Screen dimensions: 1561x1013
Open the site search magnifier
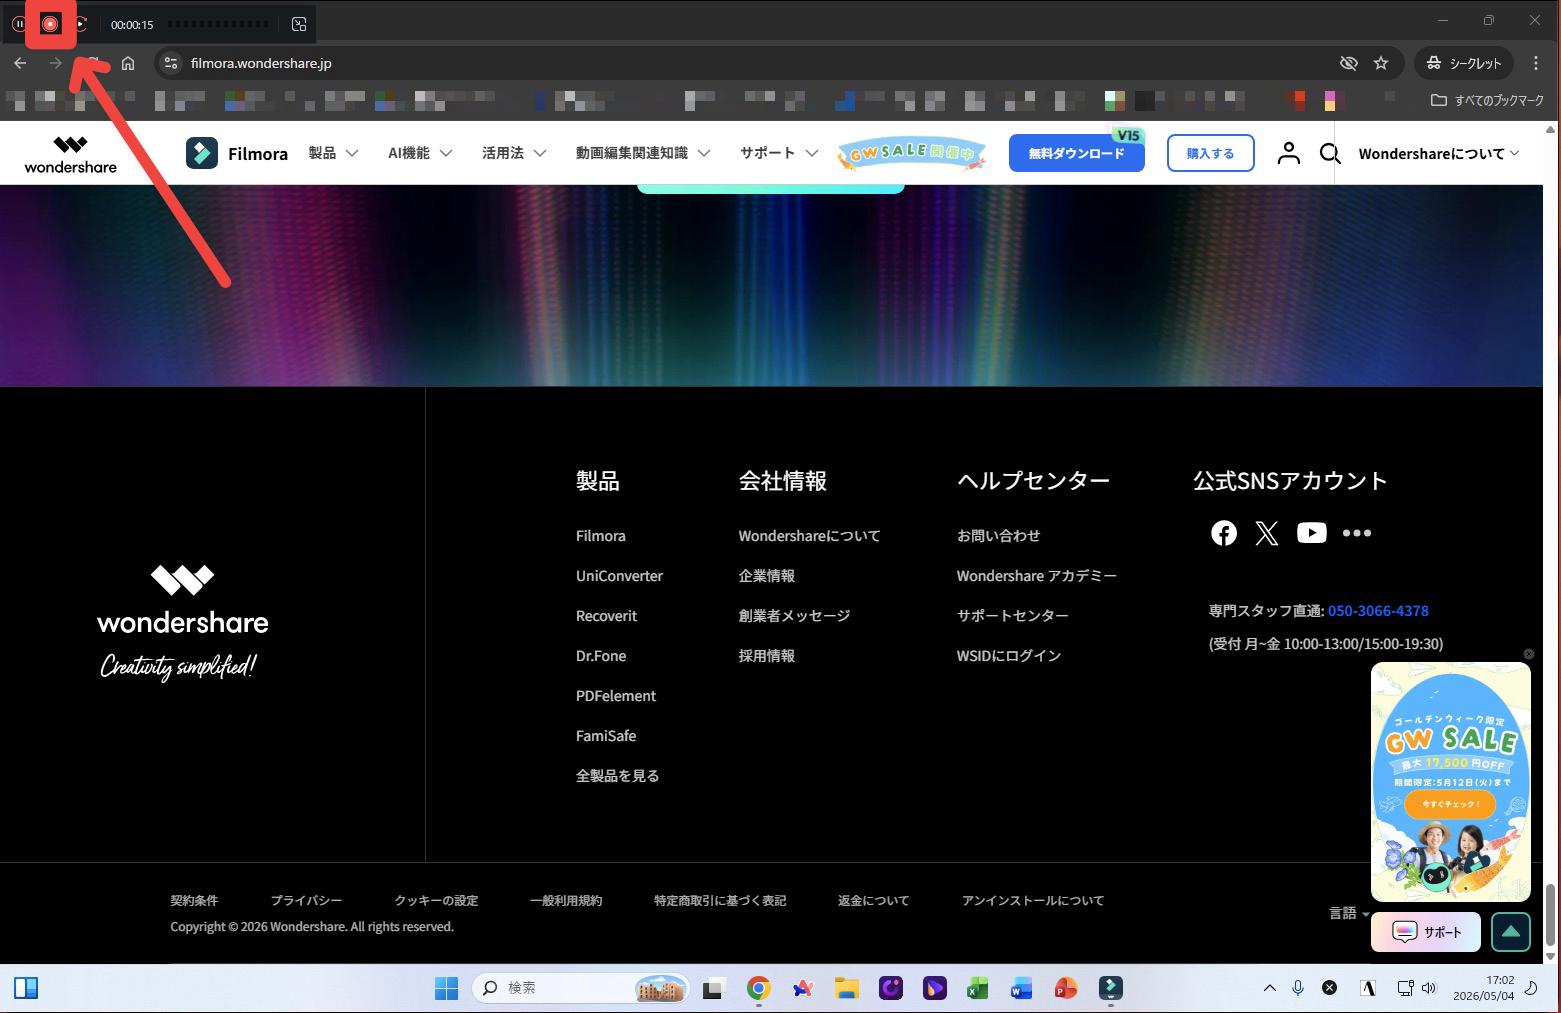pos(1329,153)
